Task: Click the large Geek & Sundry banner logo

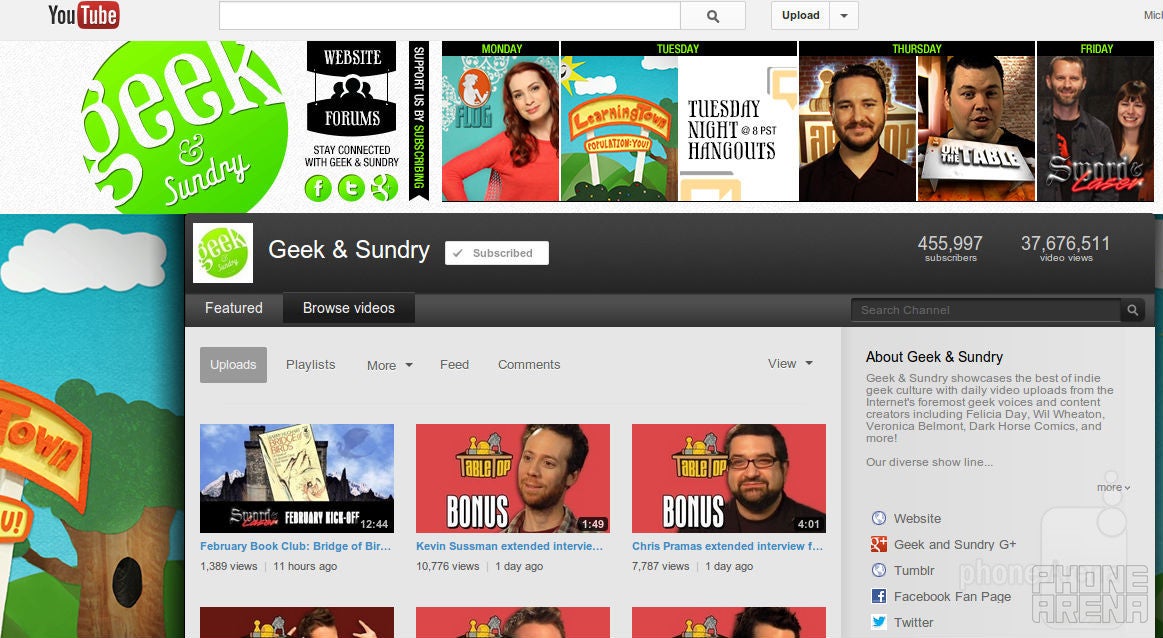Action: [184, 126]
